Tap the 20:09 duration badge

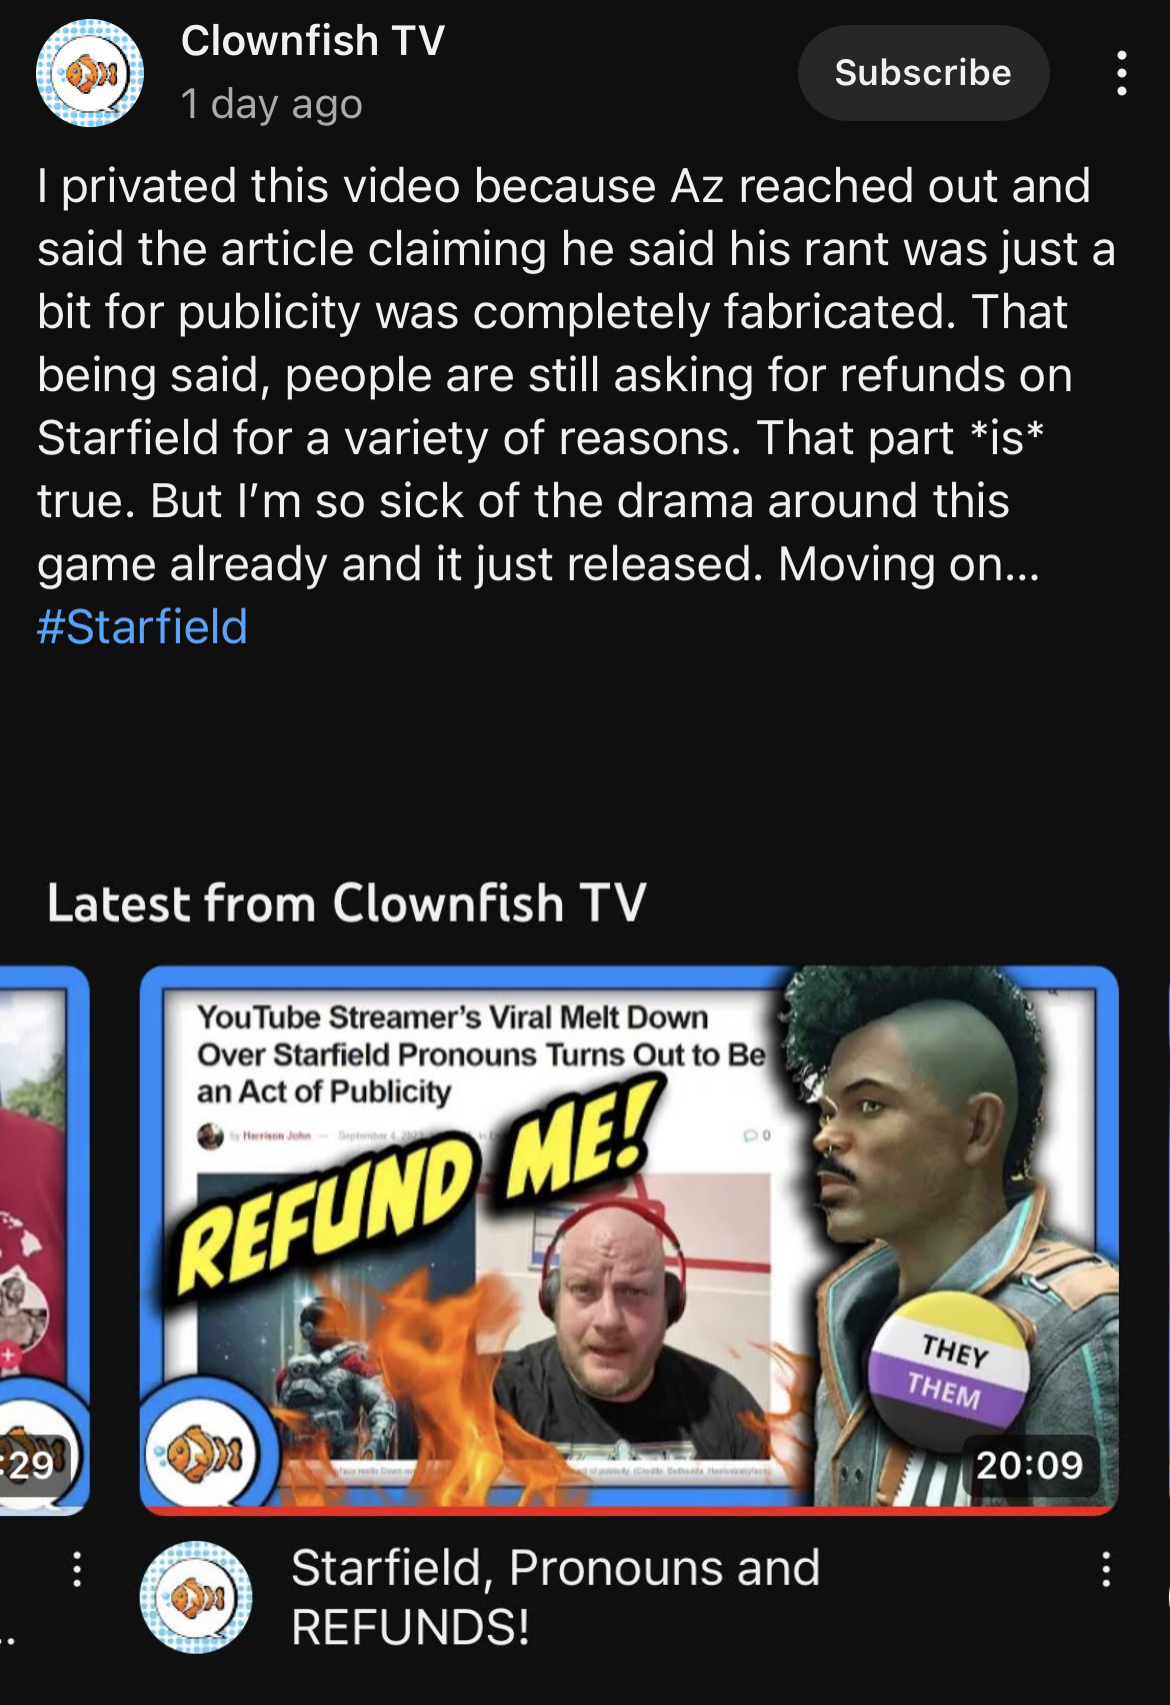1029,1465
